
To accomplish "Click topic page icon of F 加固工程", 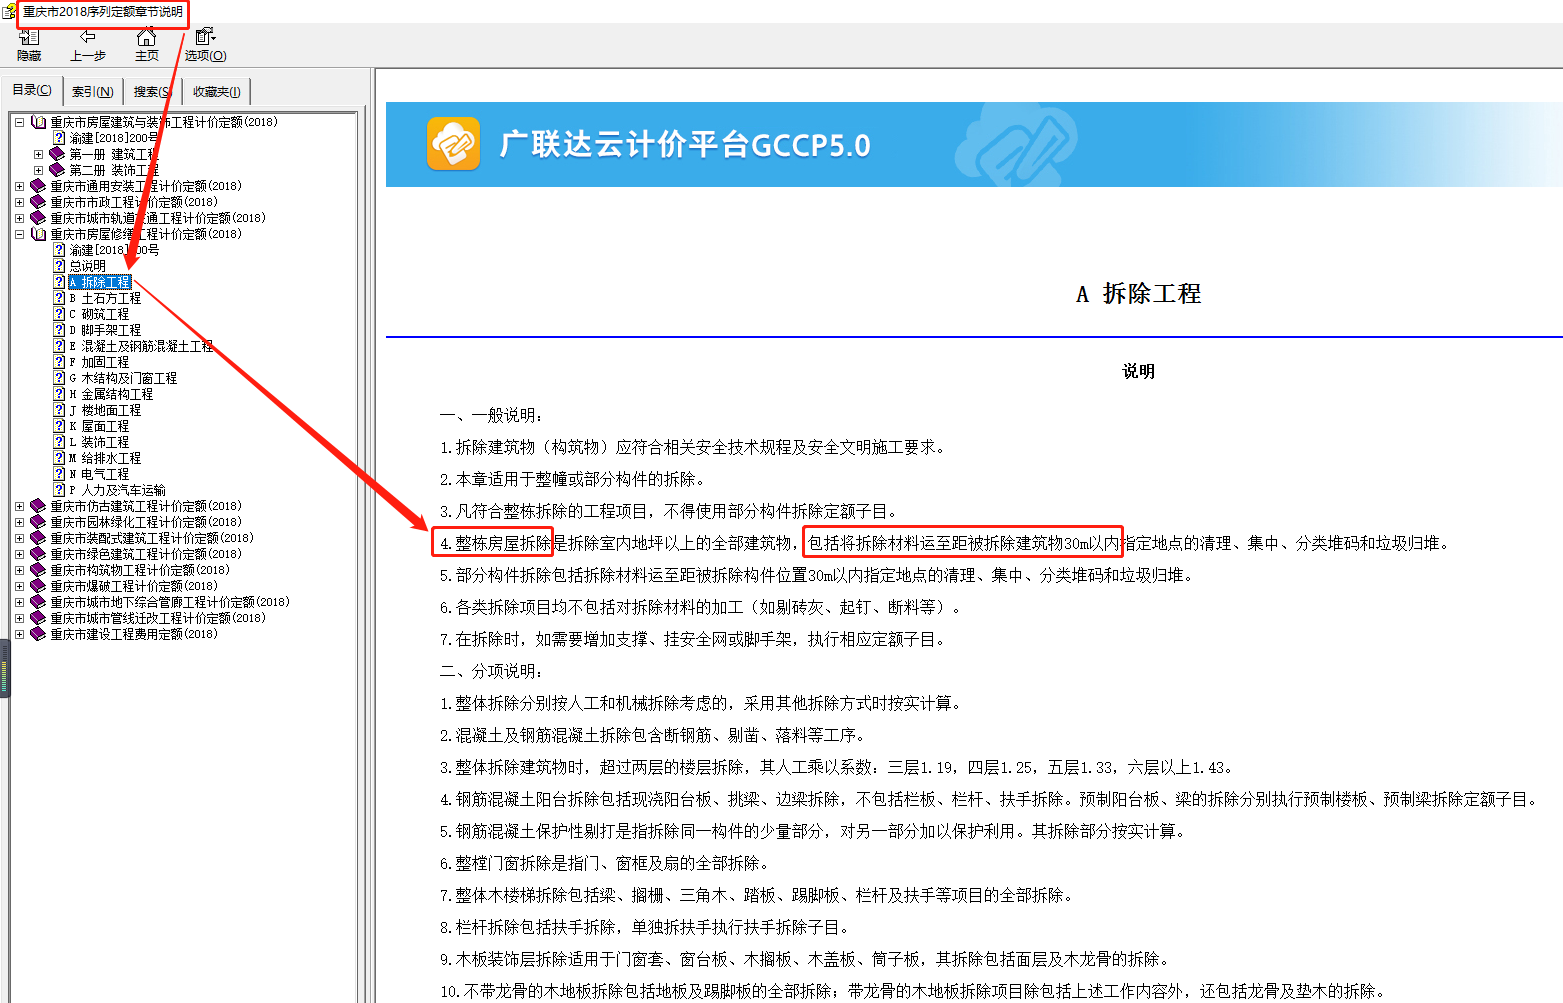I will [x=59, y=362].
